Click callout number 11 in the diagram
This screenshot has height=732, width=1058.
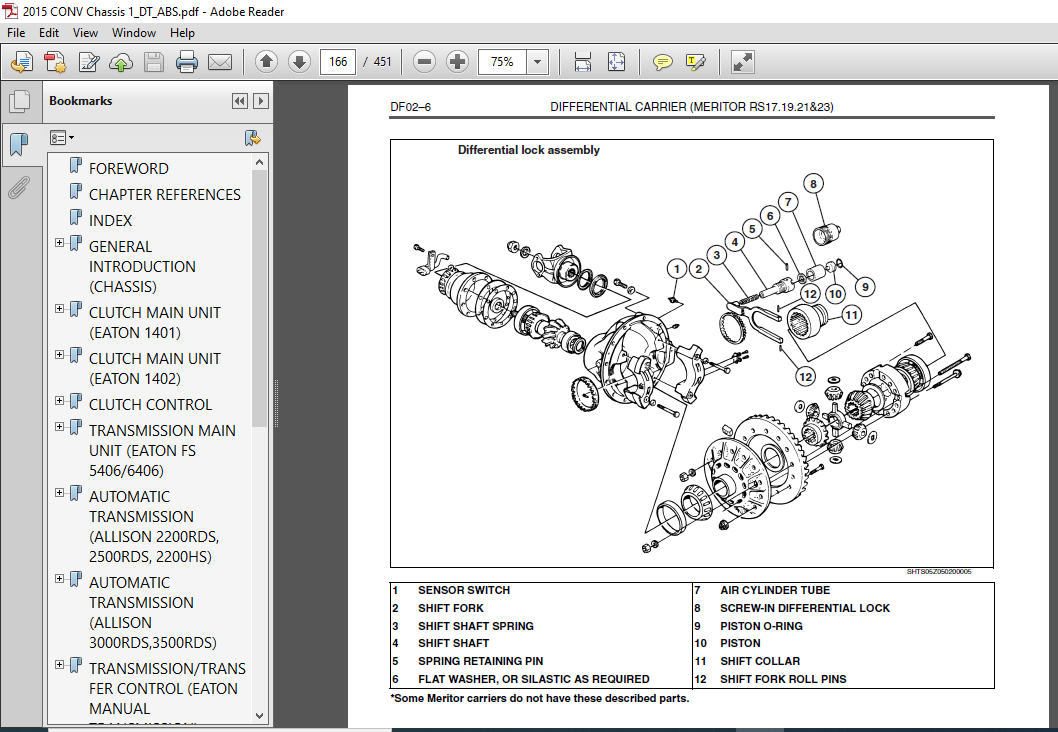tap(852, 314)
